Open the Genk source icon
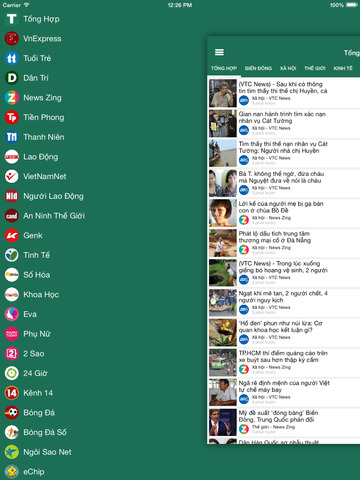Image resolution: width=360 pixels, height=480 pixels. pyautogui.click(x=12, y=235)
